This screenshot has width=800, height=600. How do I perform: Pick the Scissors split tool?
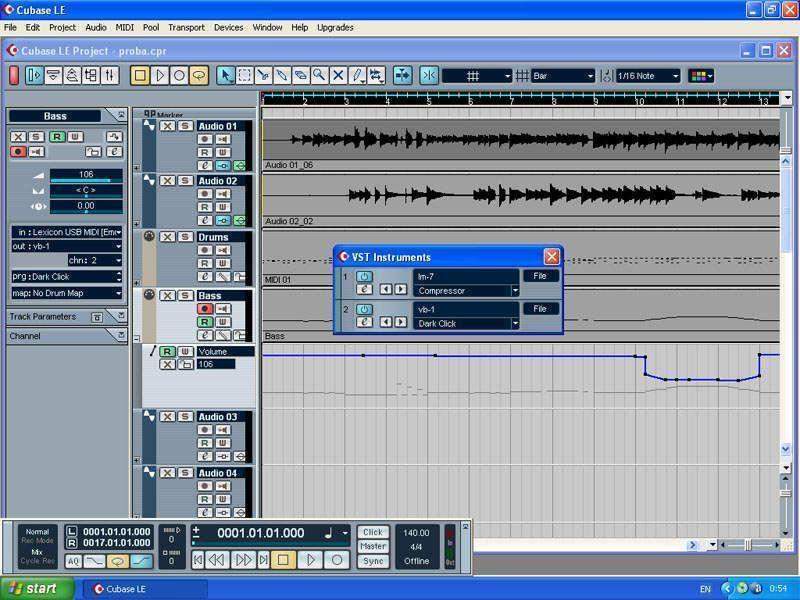pos(263,75)
